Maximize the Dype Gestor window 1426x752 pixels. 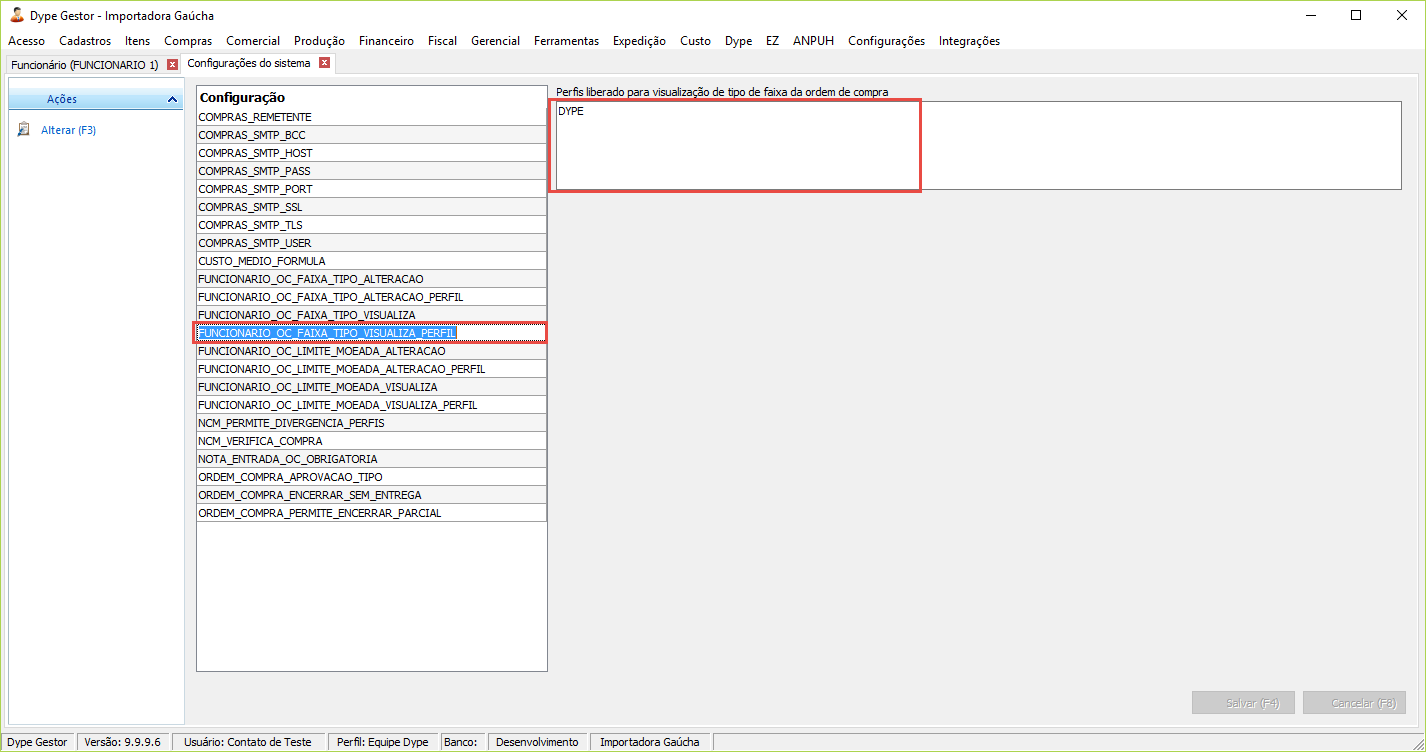pos(1356,15)
